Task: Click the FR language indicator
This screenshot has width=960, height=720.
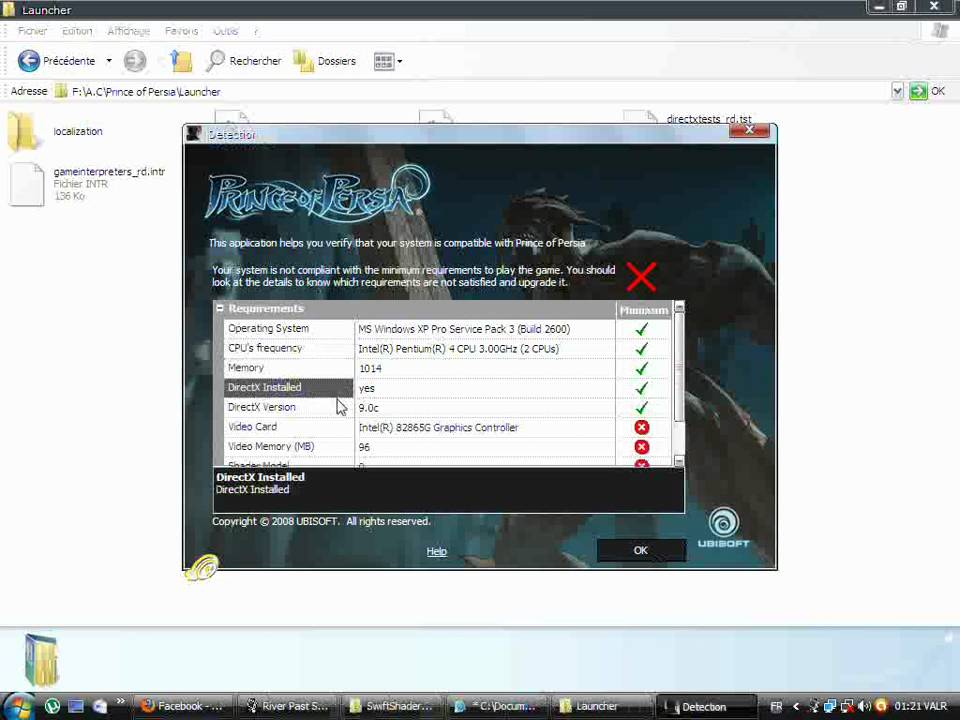Action: (x=776, y=707)
